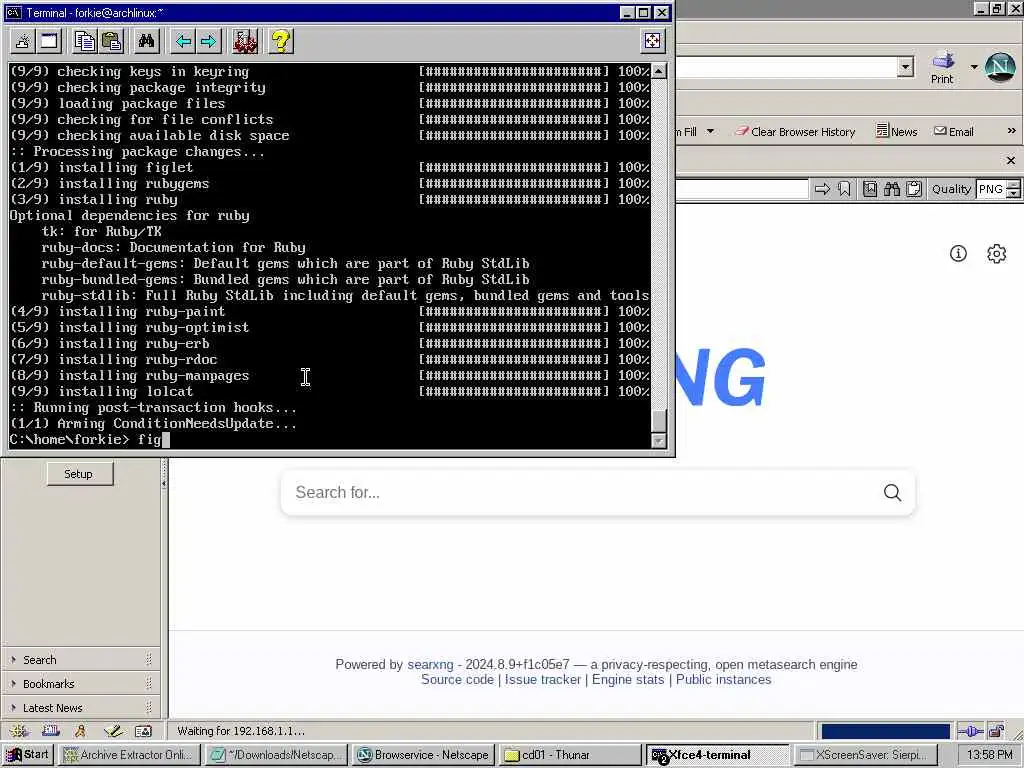Viewport: 1024px width, 768px height.
Task: Expand the Search sidebar panel
Action: (x=81, y=660)
